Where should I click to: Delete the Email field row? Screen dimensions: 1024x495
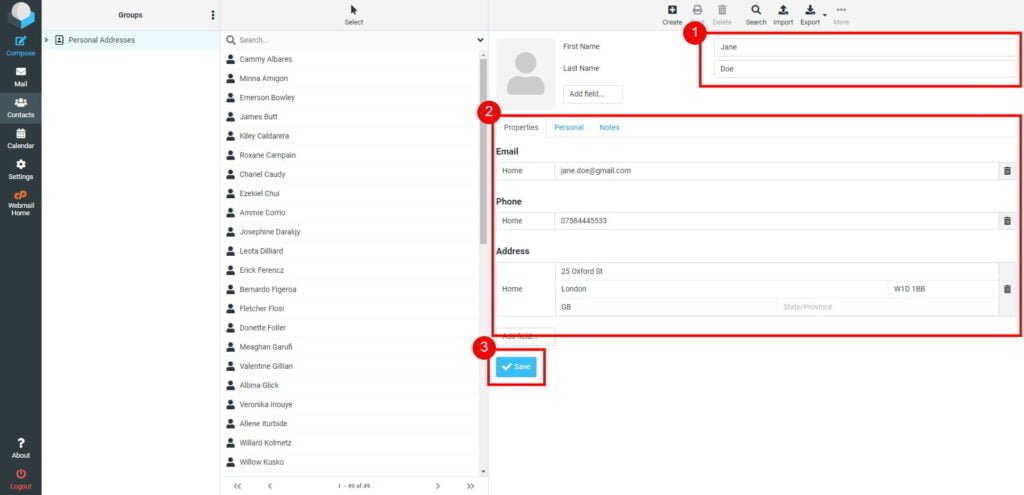click(1007, 171)
